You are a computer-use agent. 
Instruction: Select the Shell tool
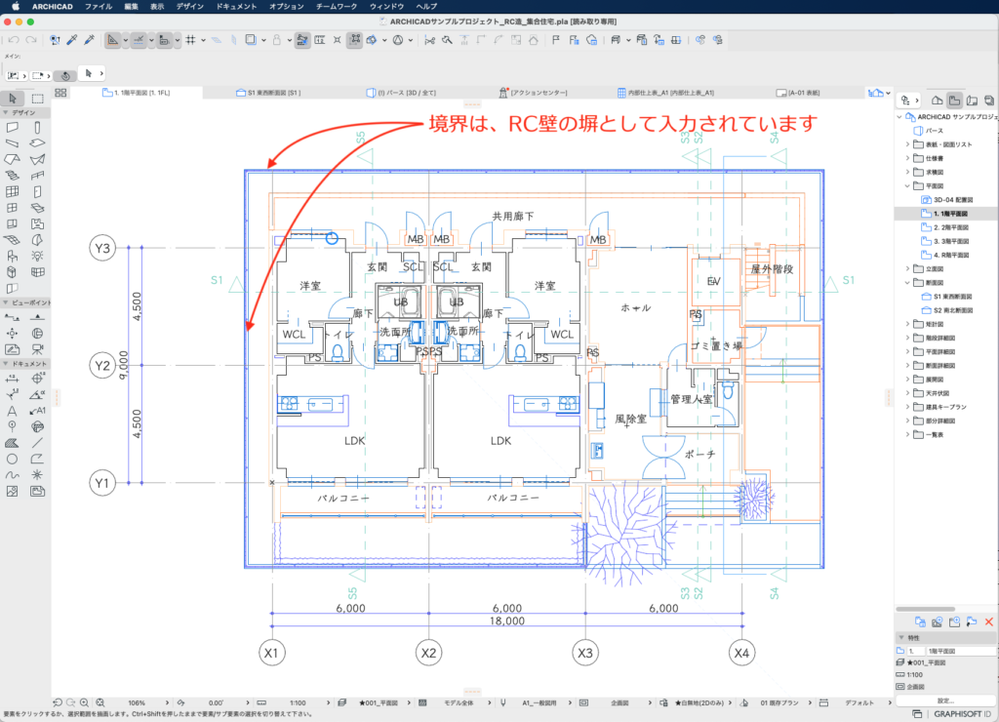[38, 159]
